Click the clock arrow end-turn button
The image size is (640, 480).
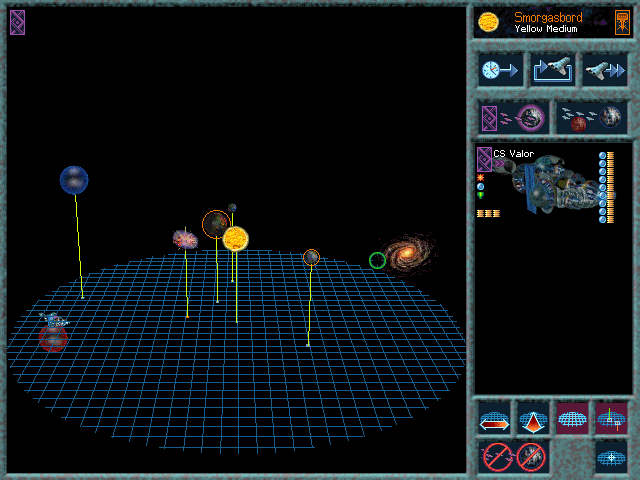pos(500,70)
